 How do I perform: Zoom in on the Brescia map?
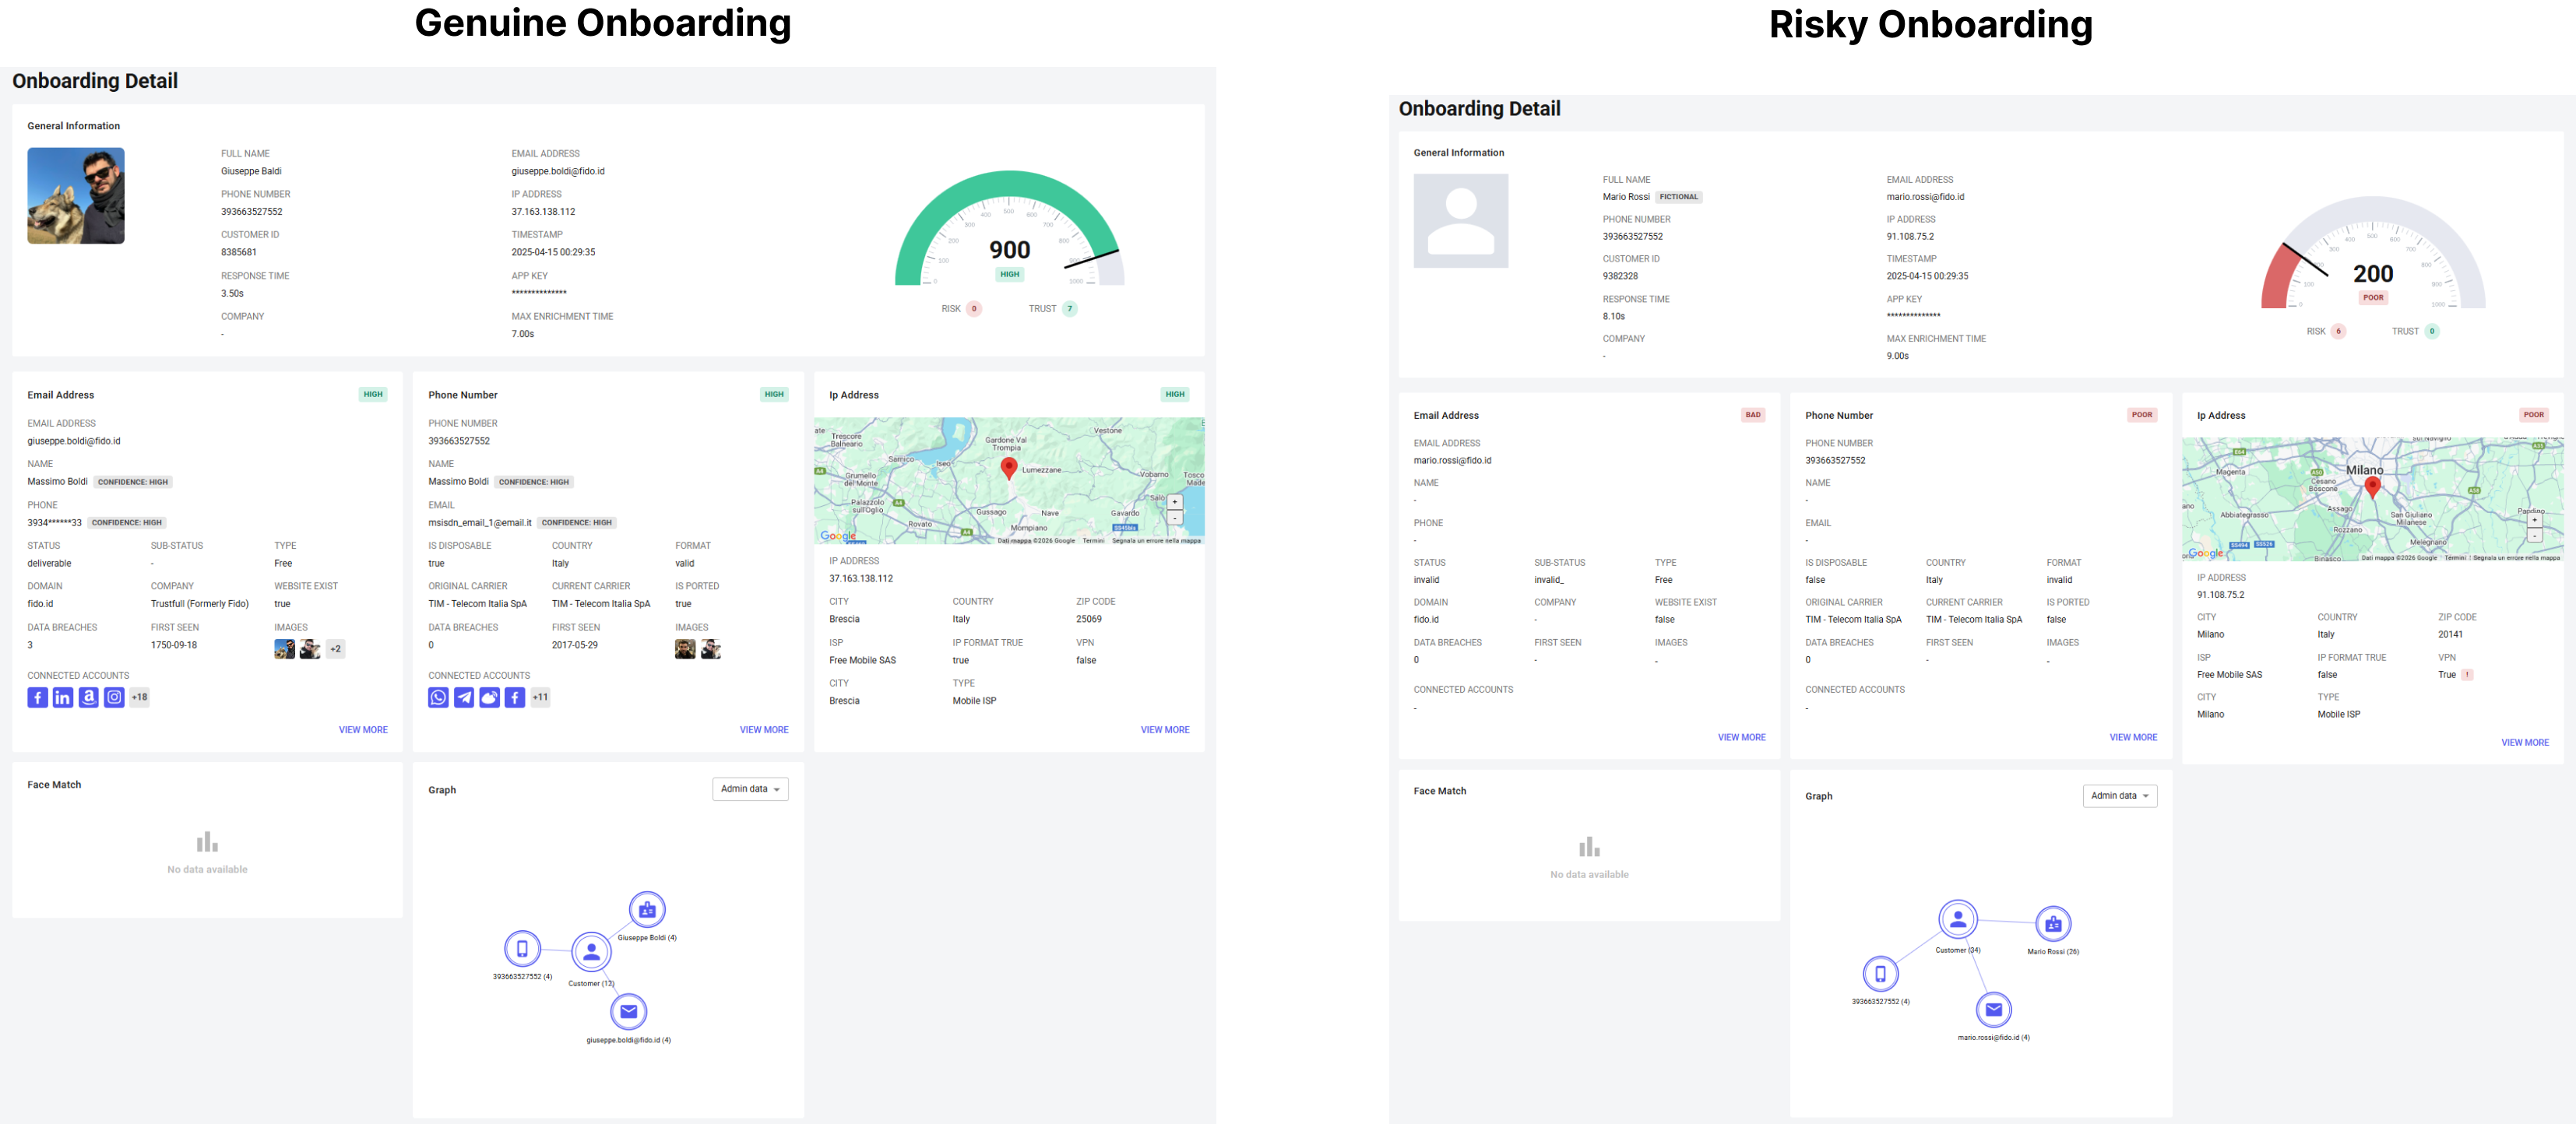click(x=1175, y=502)
